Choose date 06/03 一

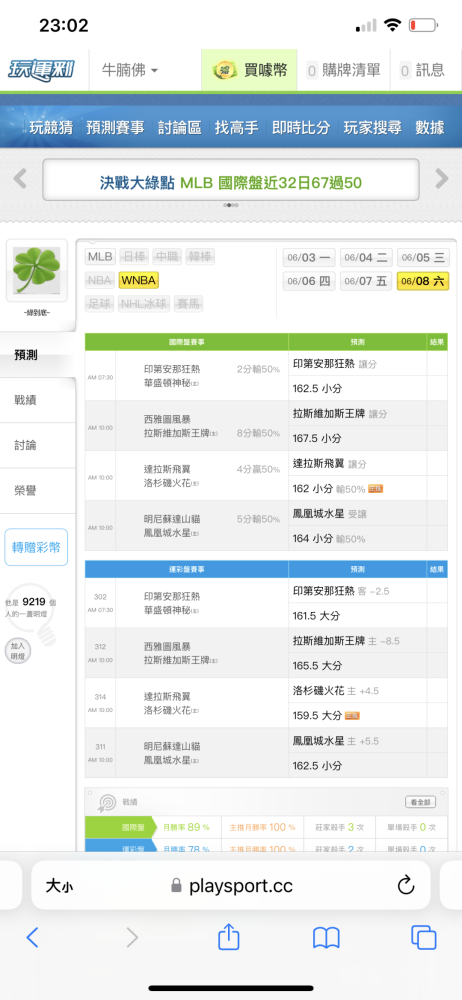pos(309,258)
